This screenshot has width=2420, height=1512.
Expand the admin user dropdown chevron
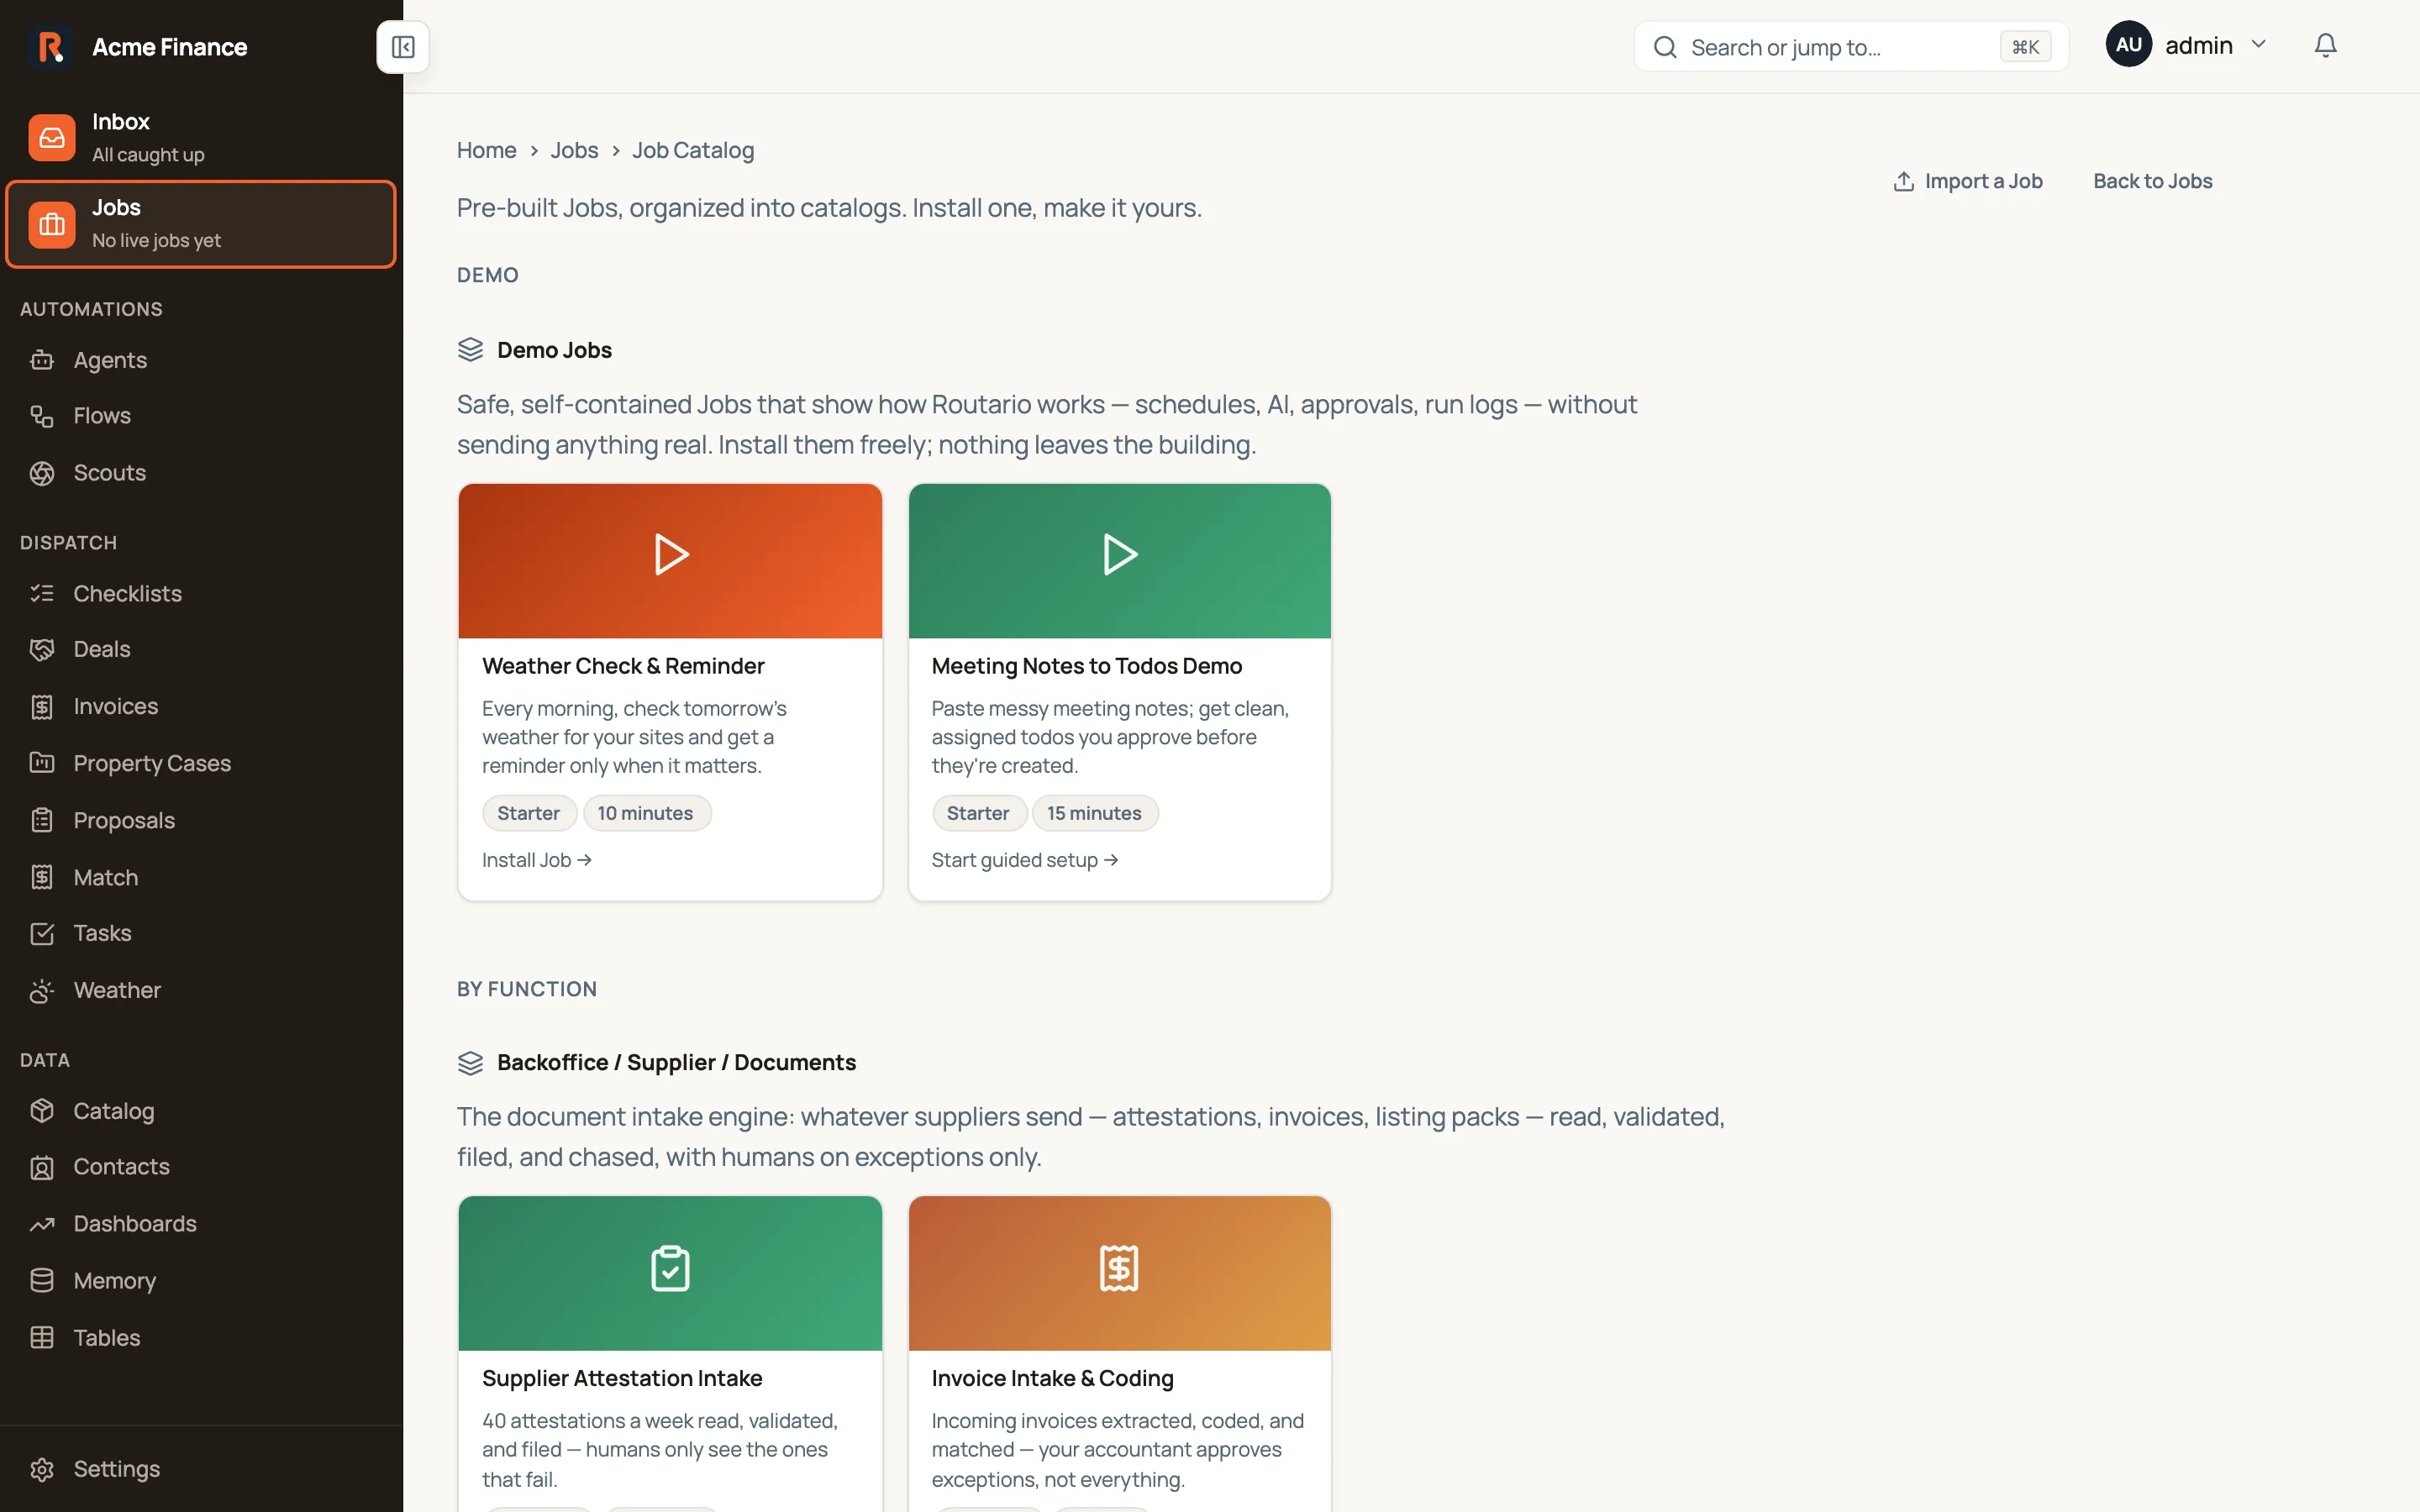pos(2258,45)
